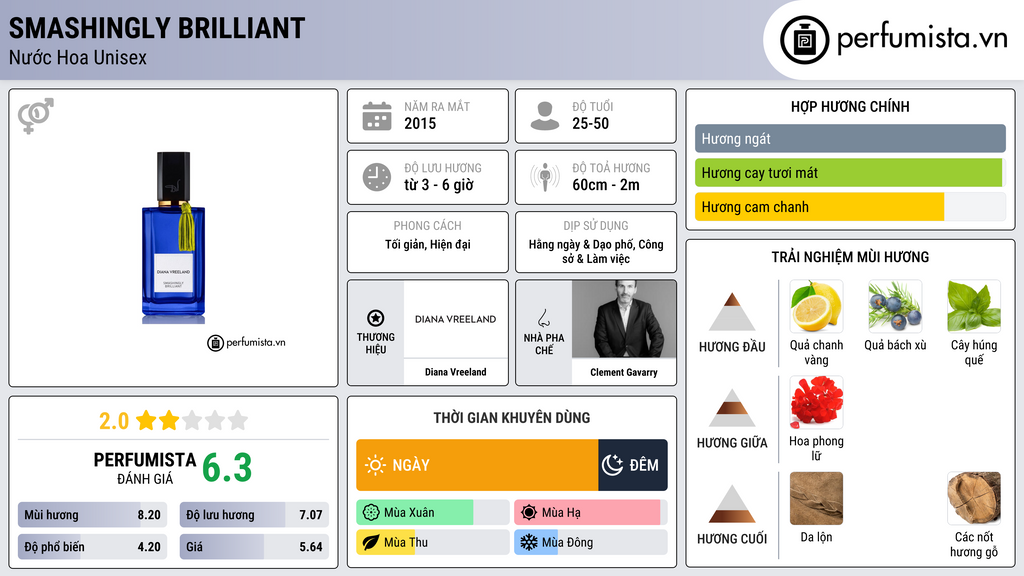The height and width of the screenshot is (576, 1024).
Task: Click the perfumista.vn bottle logo icon
Action: coord(804,40)
